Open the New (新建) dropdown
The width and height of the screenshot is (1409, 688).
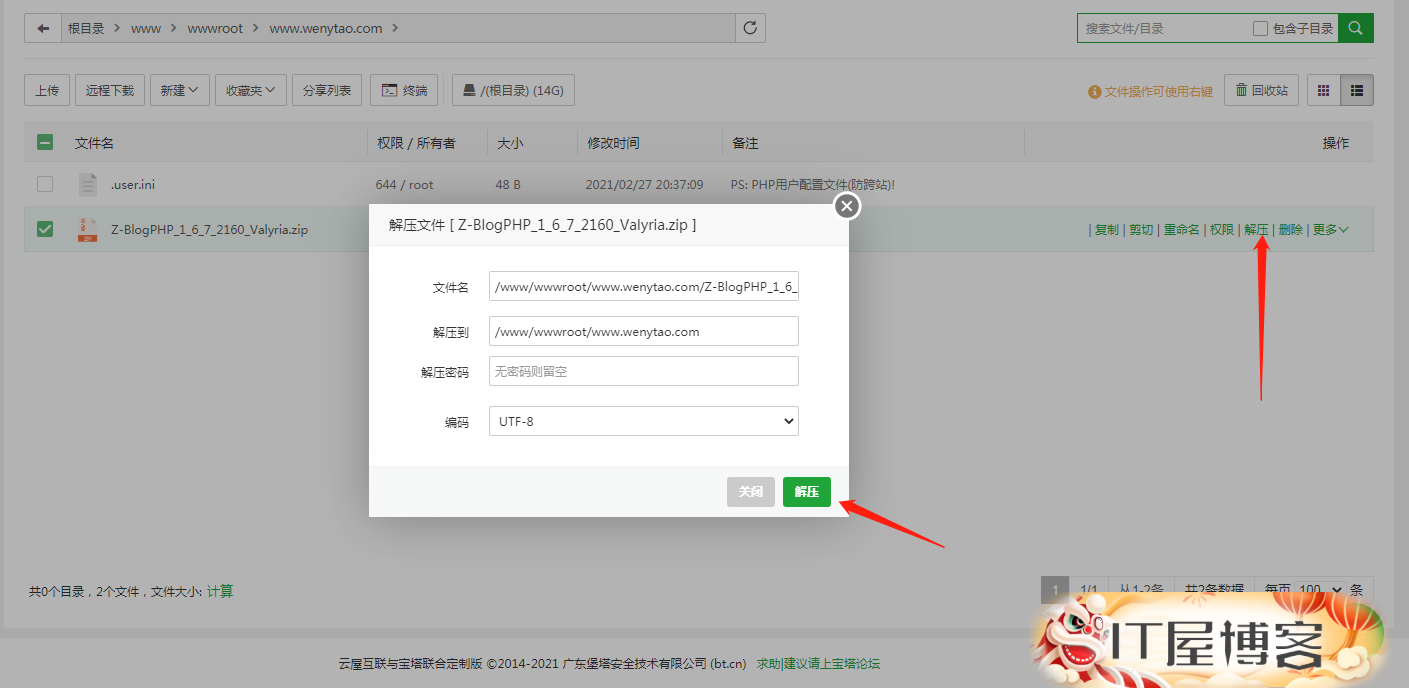(x=180, y=90)
